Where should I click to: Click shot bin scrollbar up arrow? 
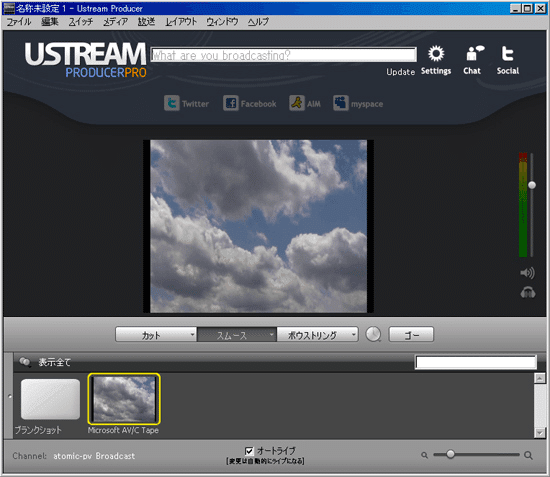pyautogui.click(x=539, y=378)
